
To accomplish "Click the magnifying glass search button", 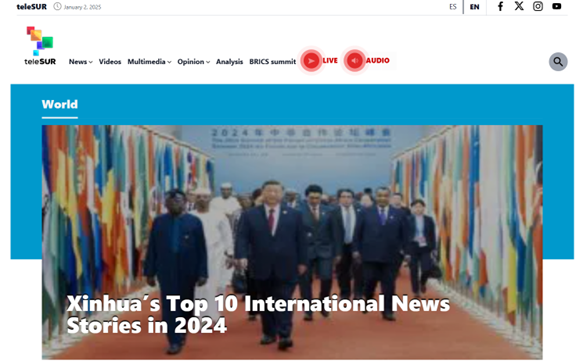I will [558, 62].
